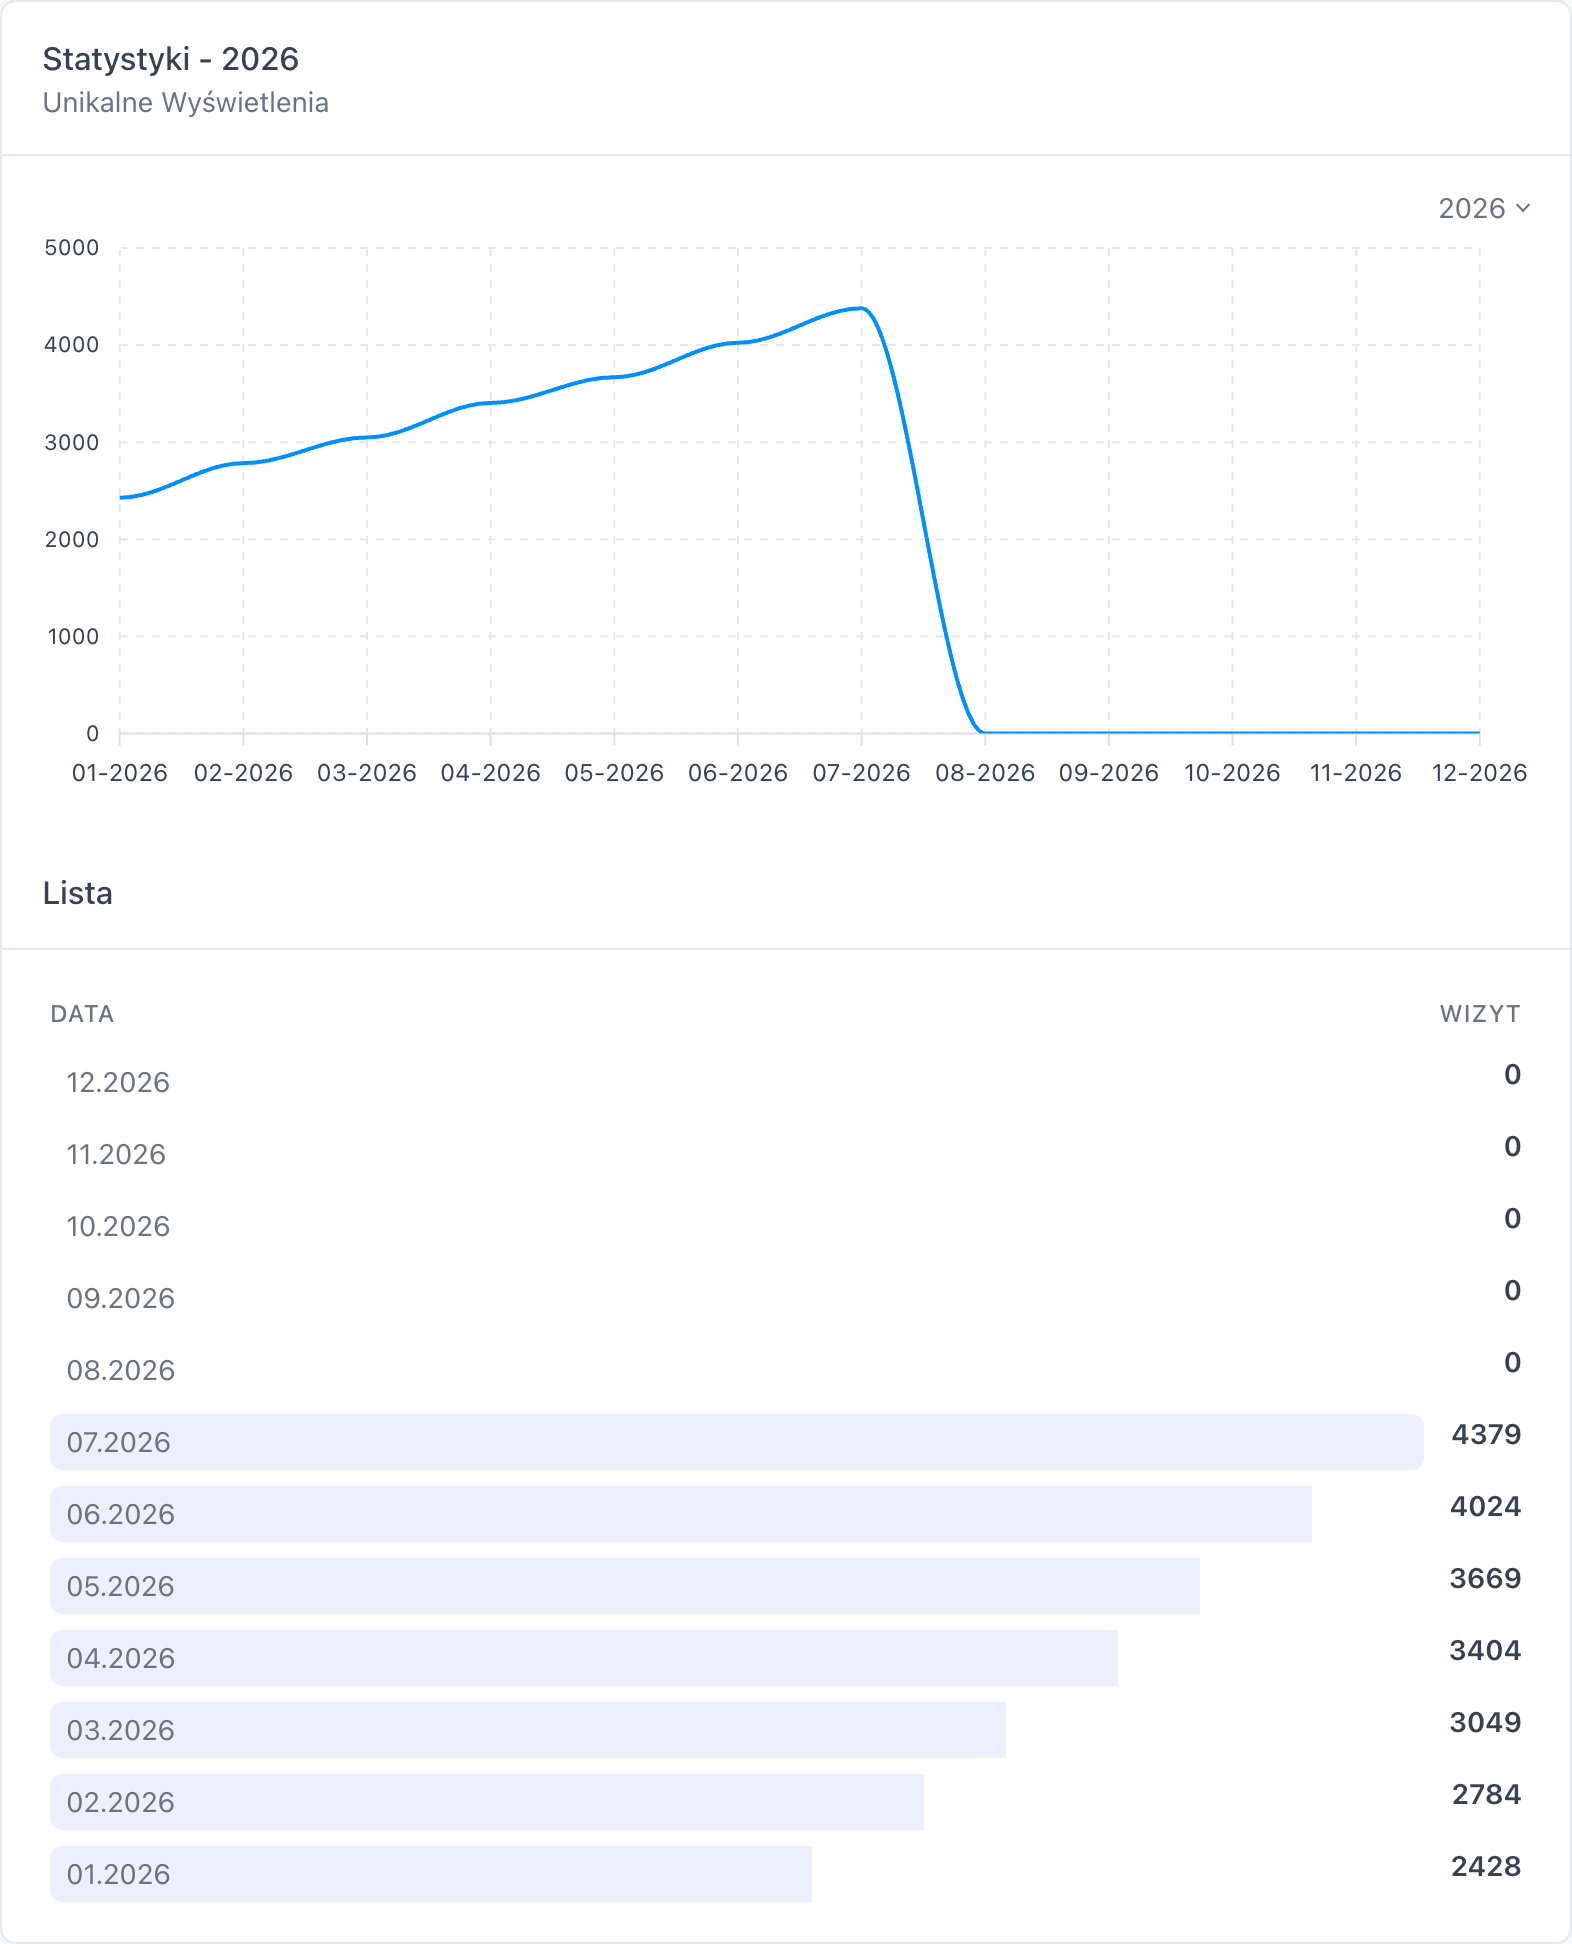Click the 08.2026 date entry

[x=120, y=1370]
